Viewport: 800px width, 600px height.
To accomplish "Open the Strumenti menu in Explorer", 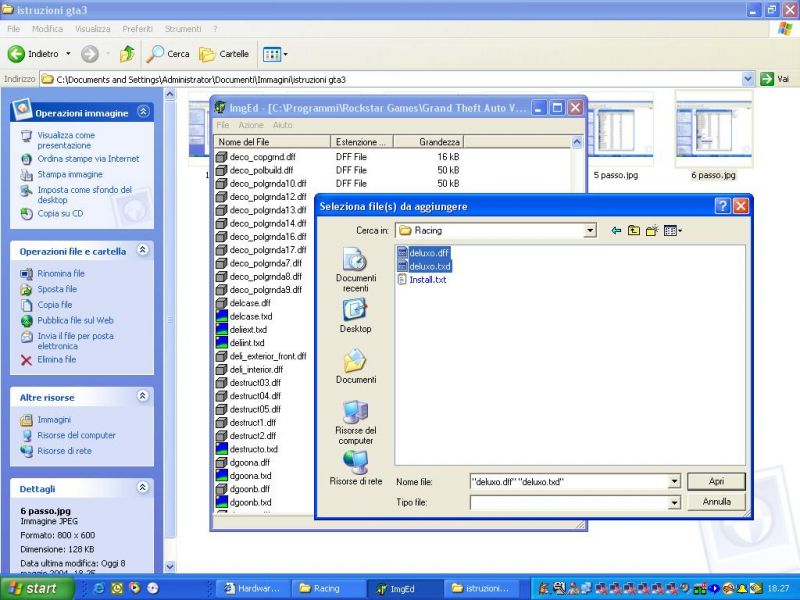I will click(183, 29).
